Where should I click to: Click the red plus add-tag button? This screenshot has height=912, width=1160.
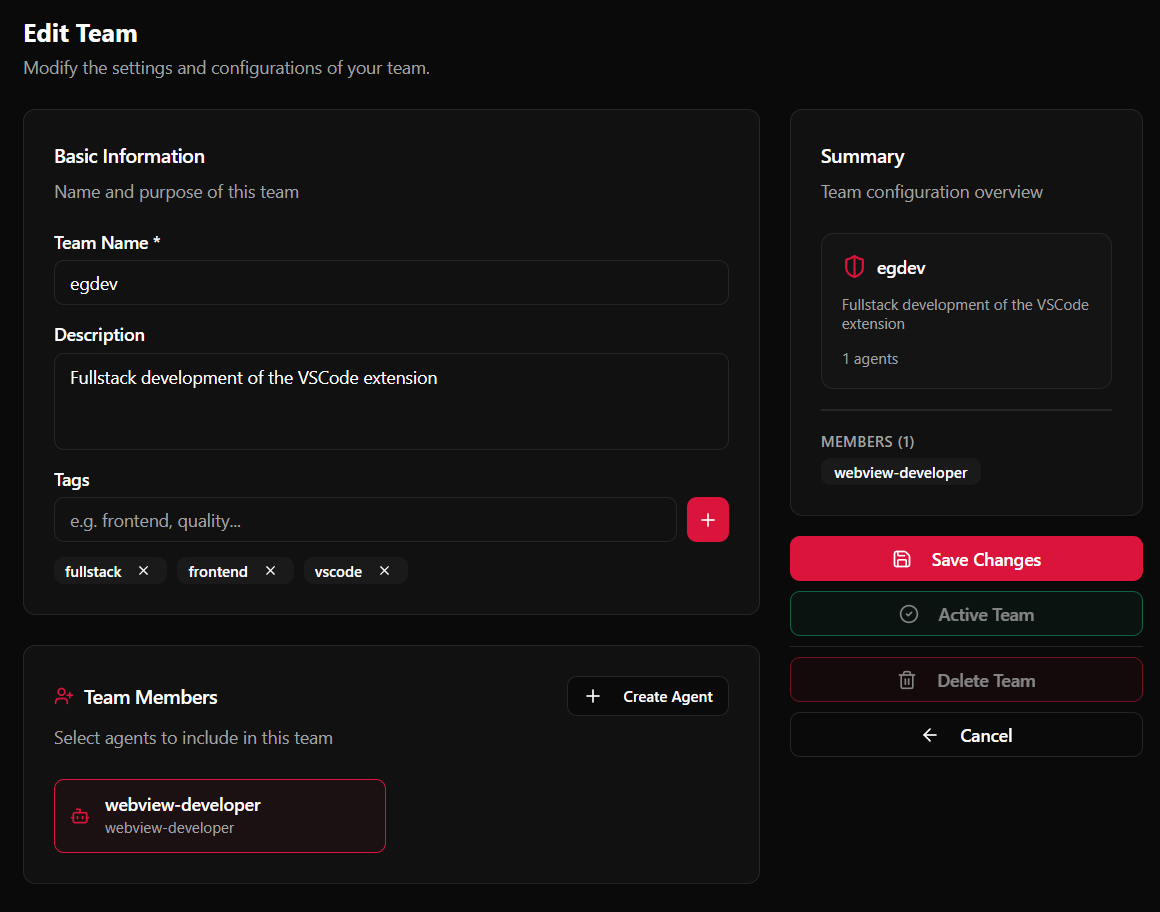(708, 520)
